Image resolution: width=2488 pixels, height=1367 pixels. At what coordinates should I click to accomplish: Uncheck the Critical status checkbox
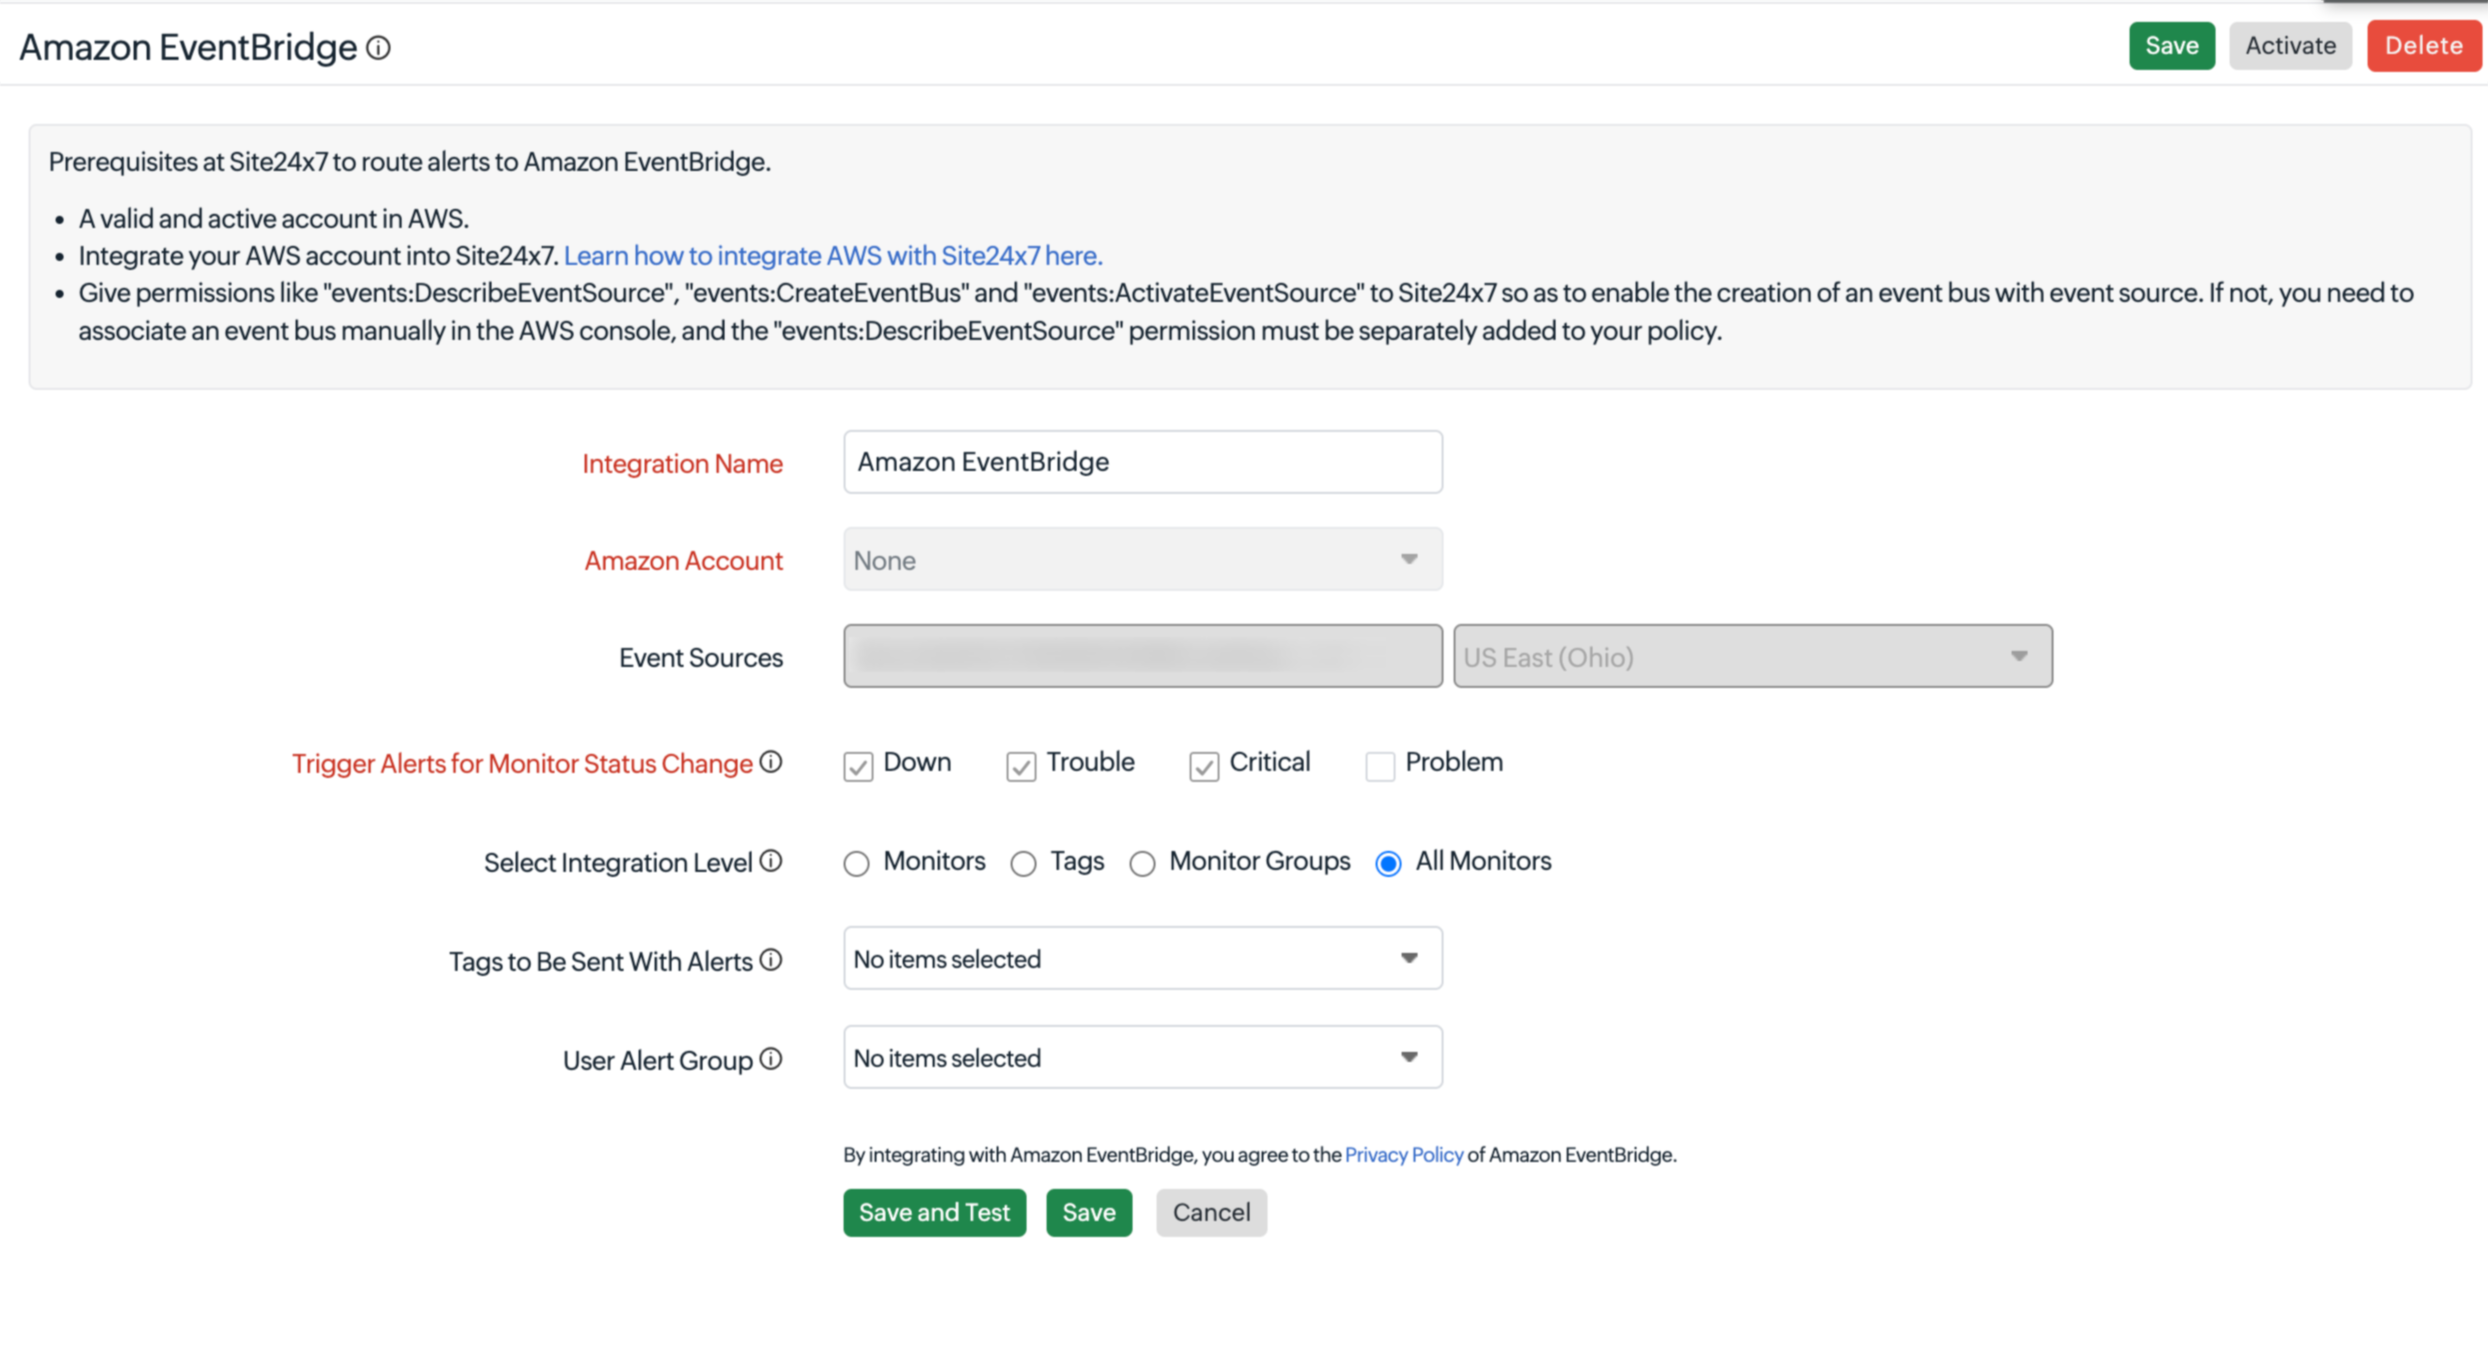pos(1204,766)
